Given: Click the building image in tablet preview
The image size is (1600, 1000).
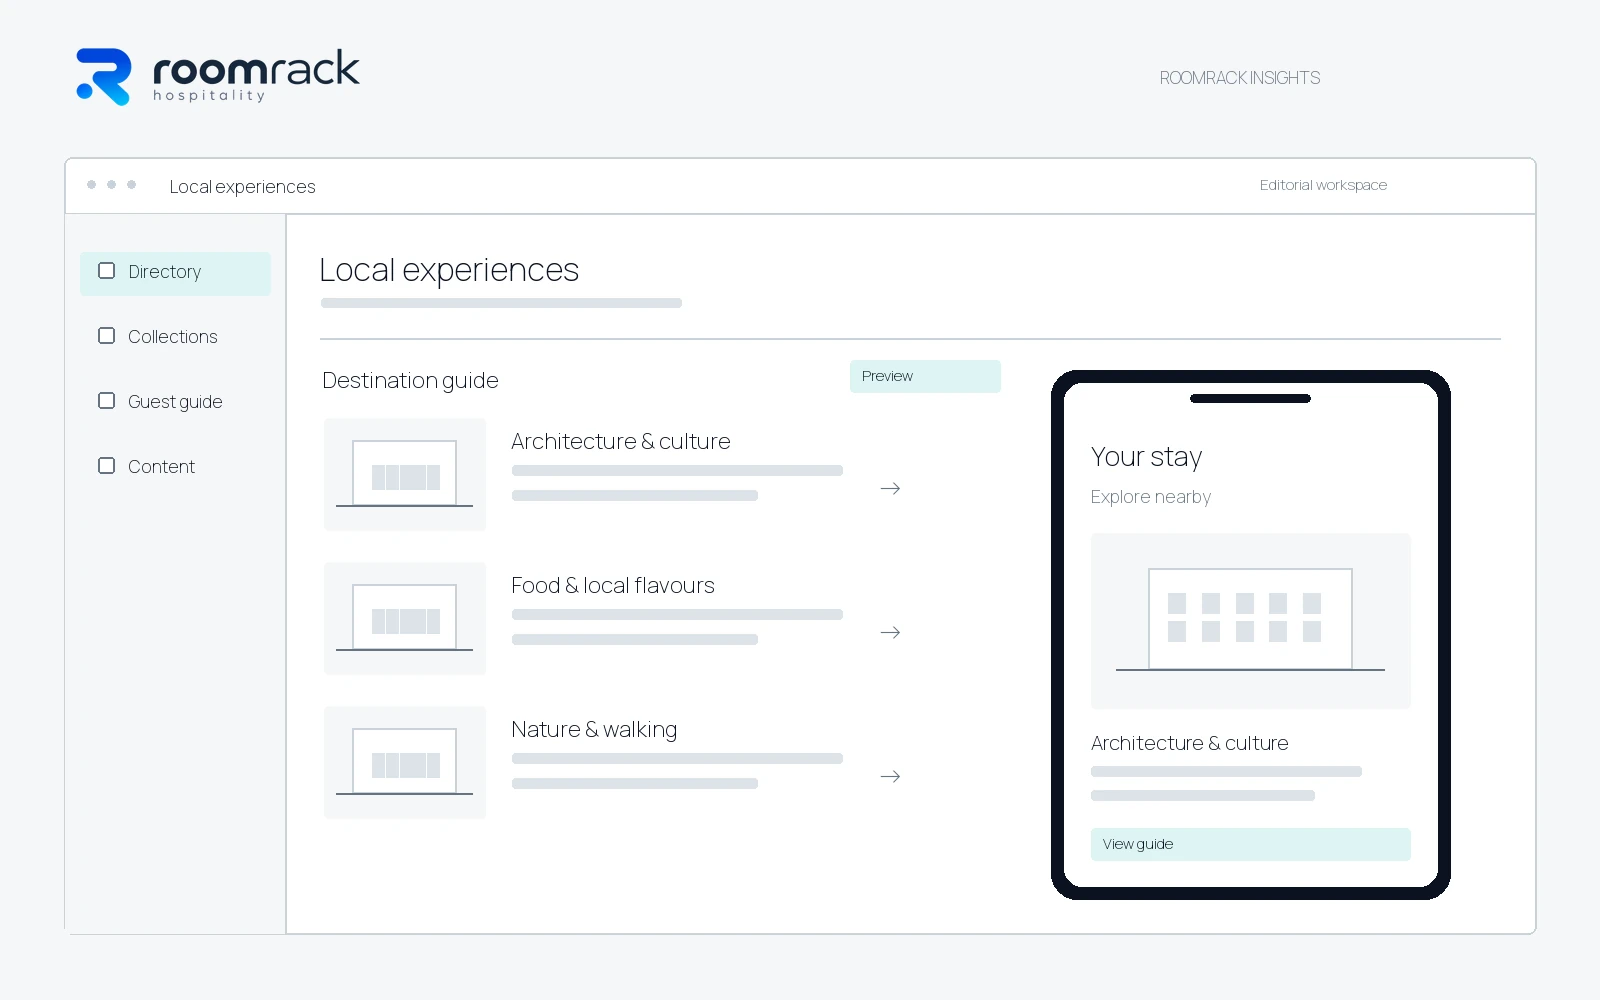Looking at the screenshot, I should point(1250,621).
